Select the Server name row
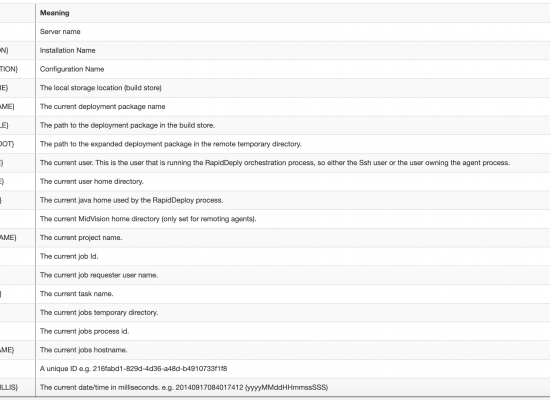Viewport: 550px width, 400px height. point(275,32)
